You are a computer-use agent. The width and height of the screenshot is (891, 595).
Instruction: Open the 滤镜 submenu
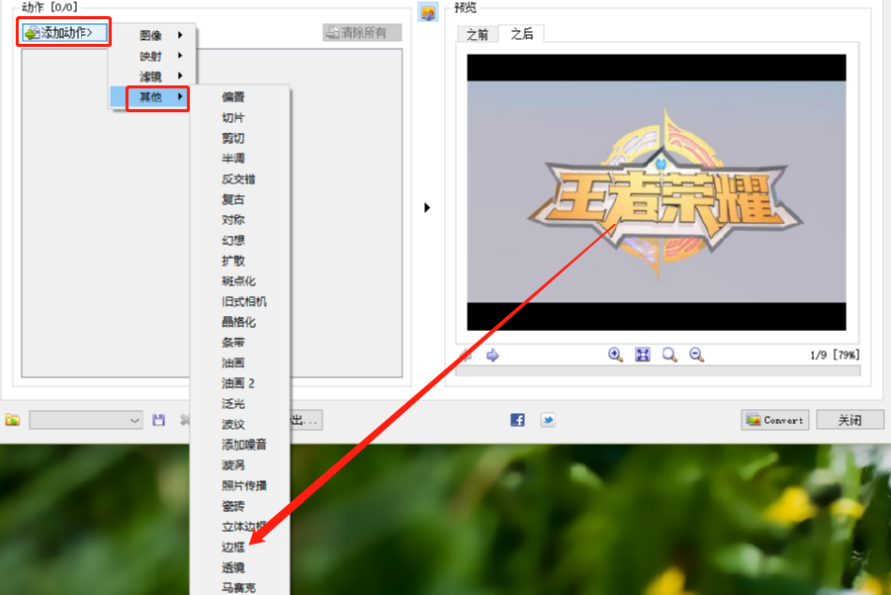(x=153, y=76)
